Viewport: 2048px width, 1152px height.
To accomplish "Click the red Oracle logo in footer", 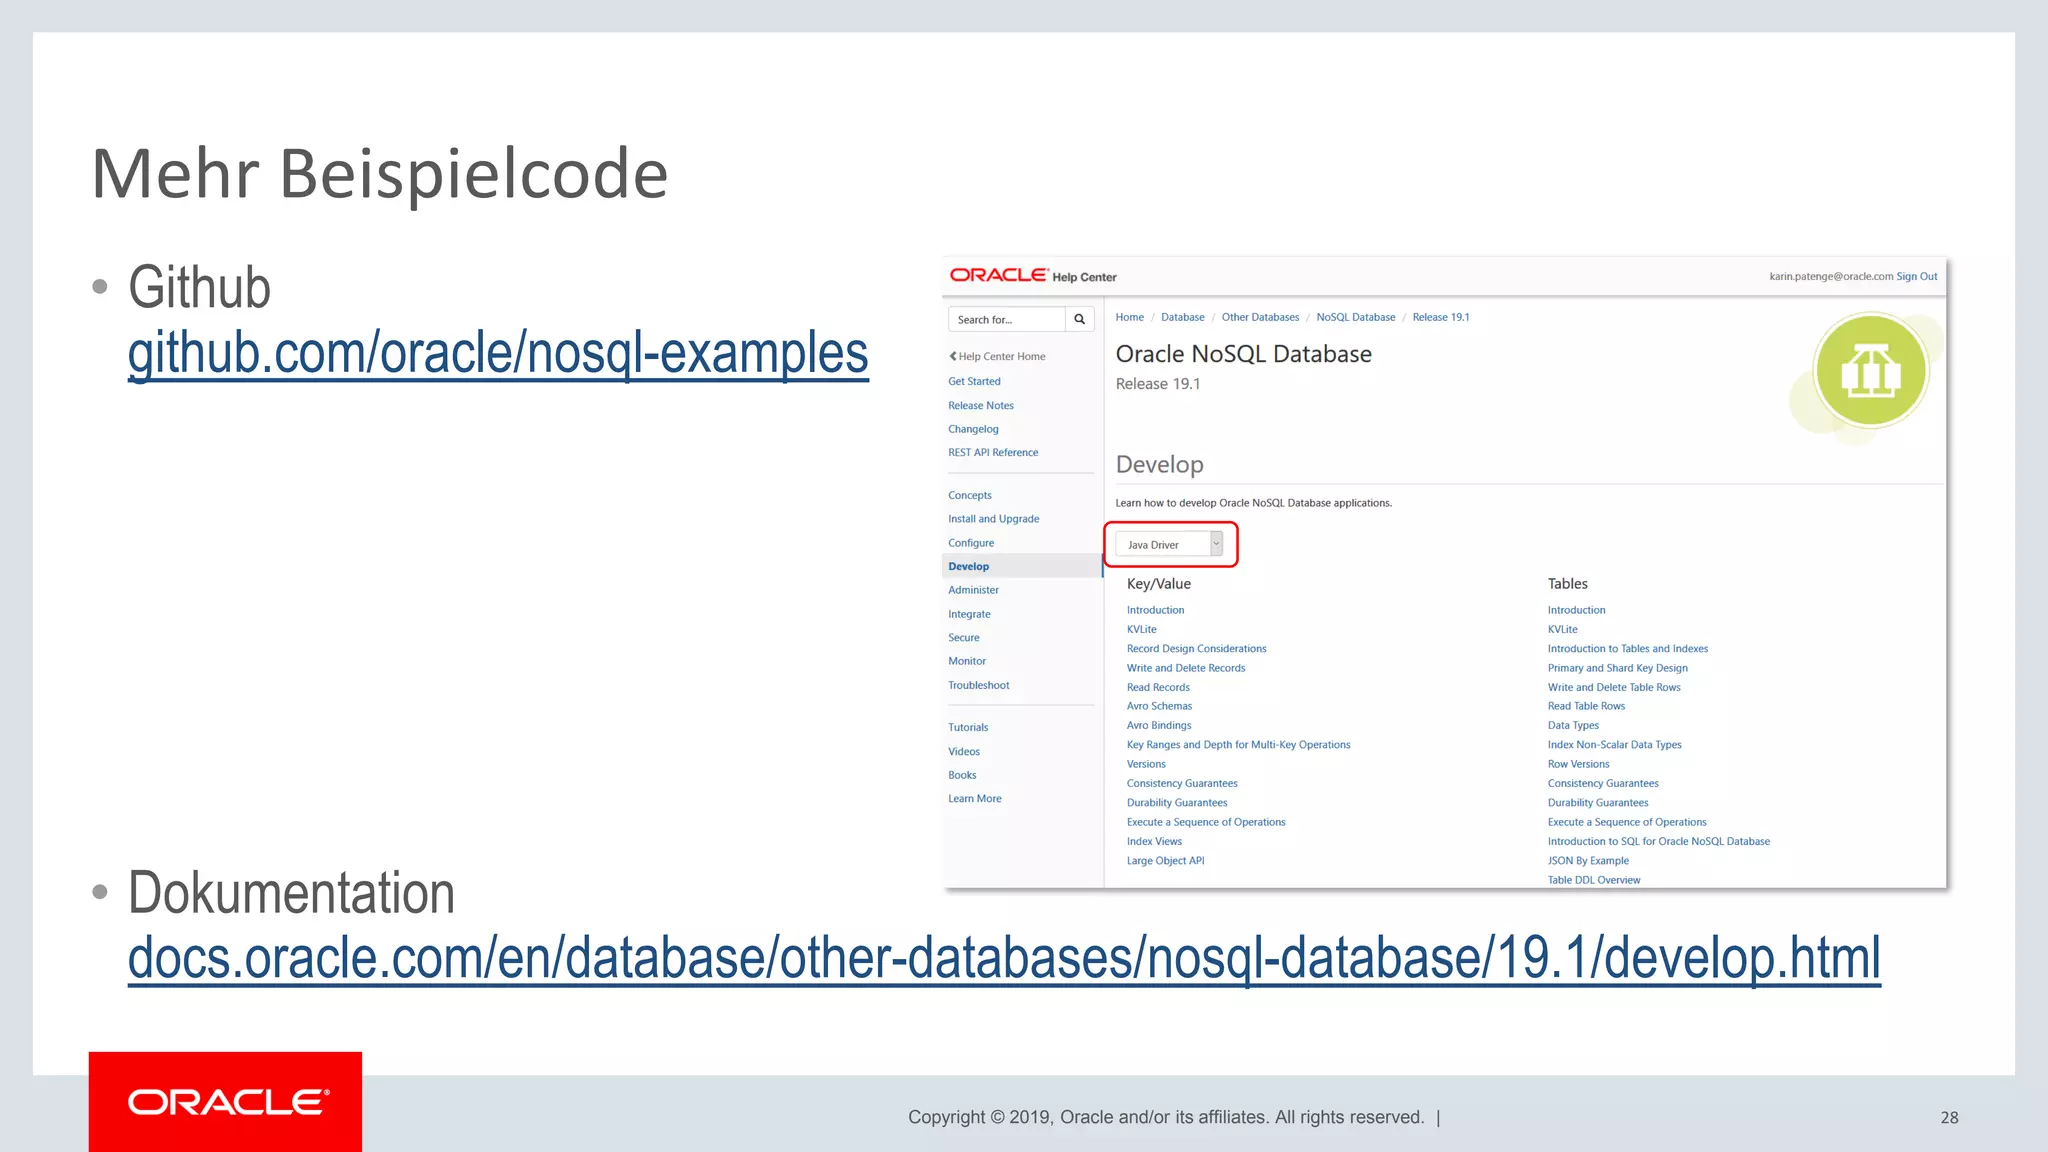I will [x=225, y=1102].
